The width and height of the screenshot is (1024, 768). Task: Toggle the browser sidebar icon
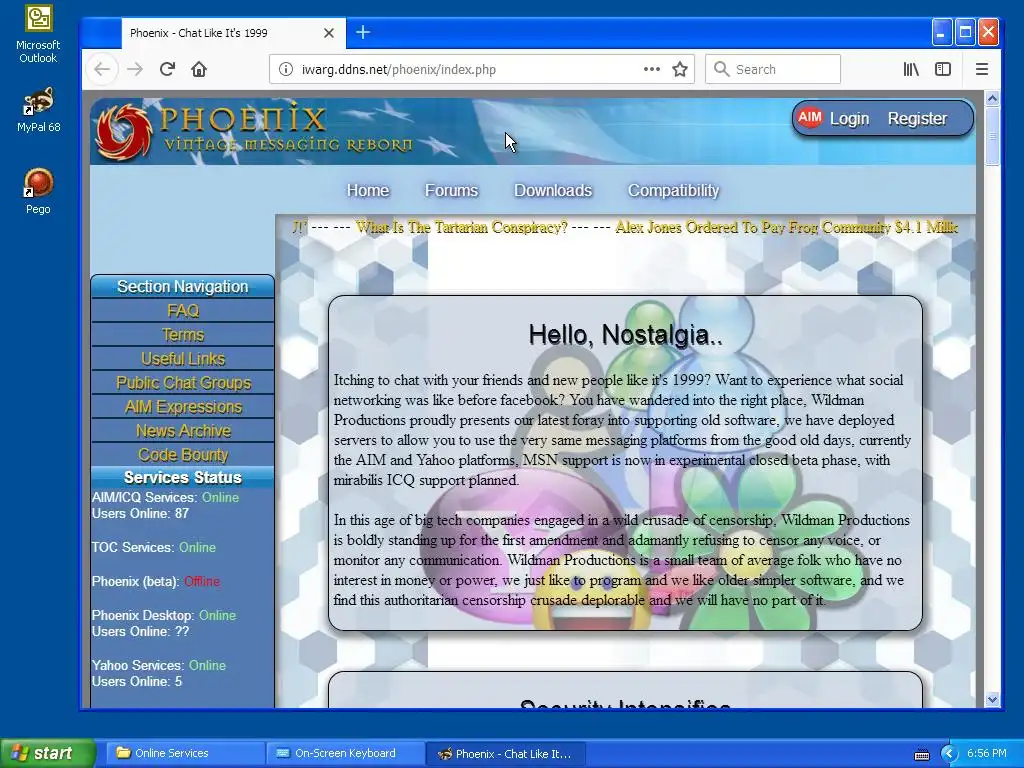tap(943, 69)
